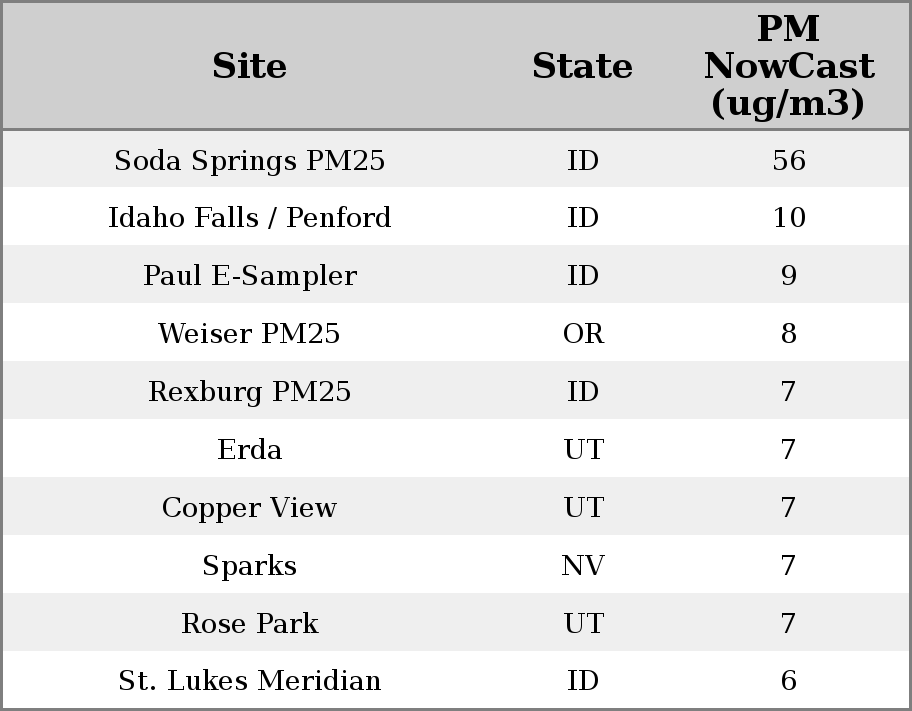Open the Copper View site

249,508
